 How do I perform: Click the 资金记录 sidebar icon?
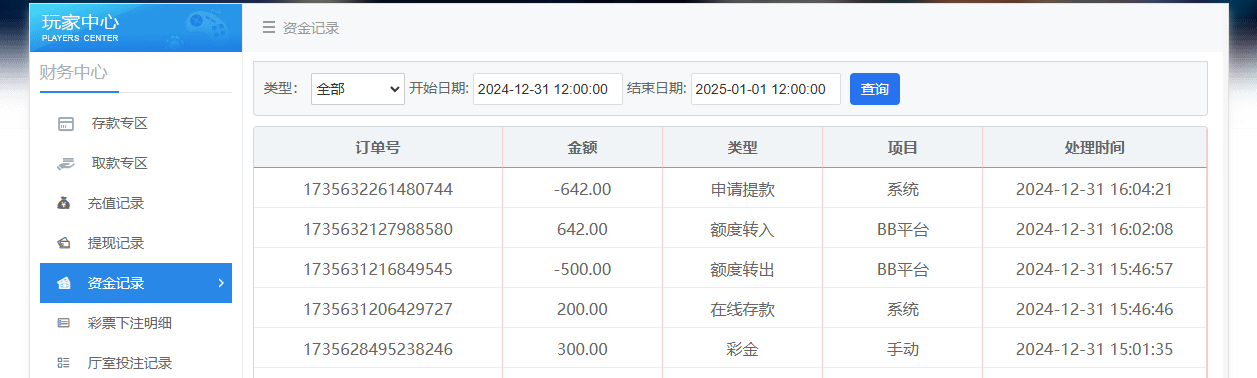[64, 283]
